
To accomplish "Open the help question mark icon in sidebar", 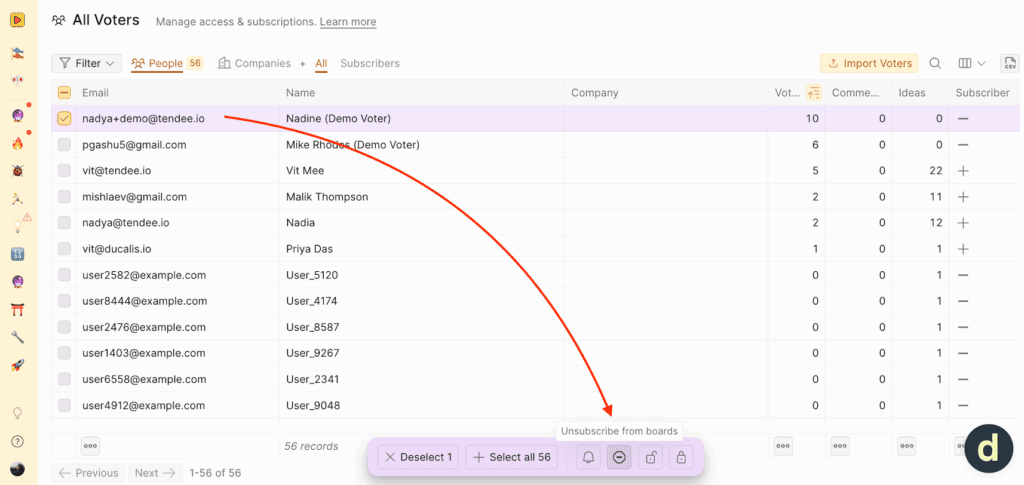I will click(x=17, y=442).
